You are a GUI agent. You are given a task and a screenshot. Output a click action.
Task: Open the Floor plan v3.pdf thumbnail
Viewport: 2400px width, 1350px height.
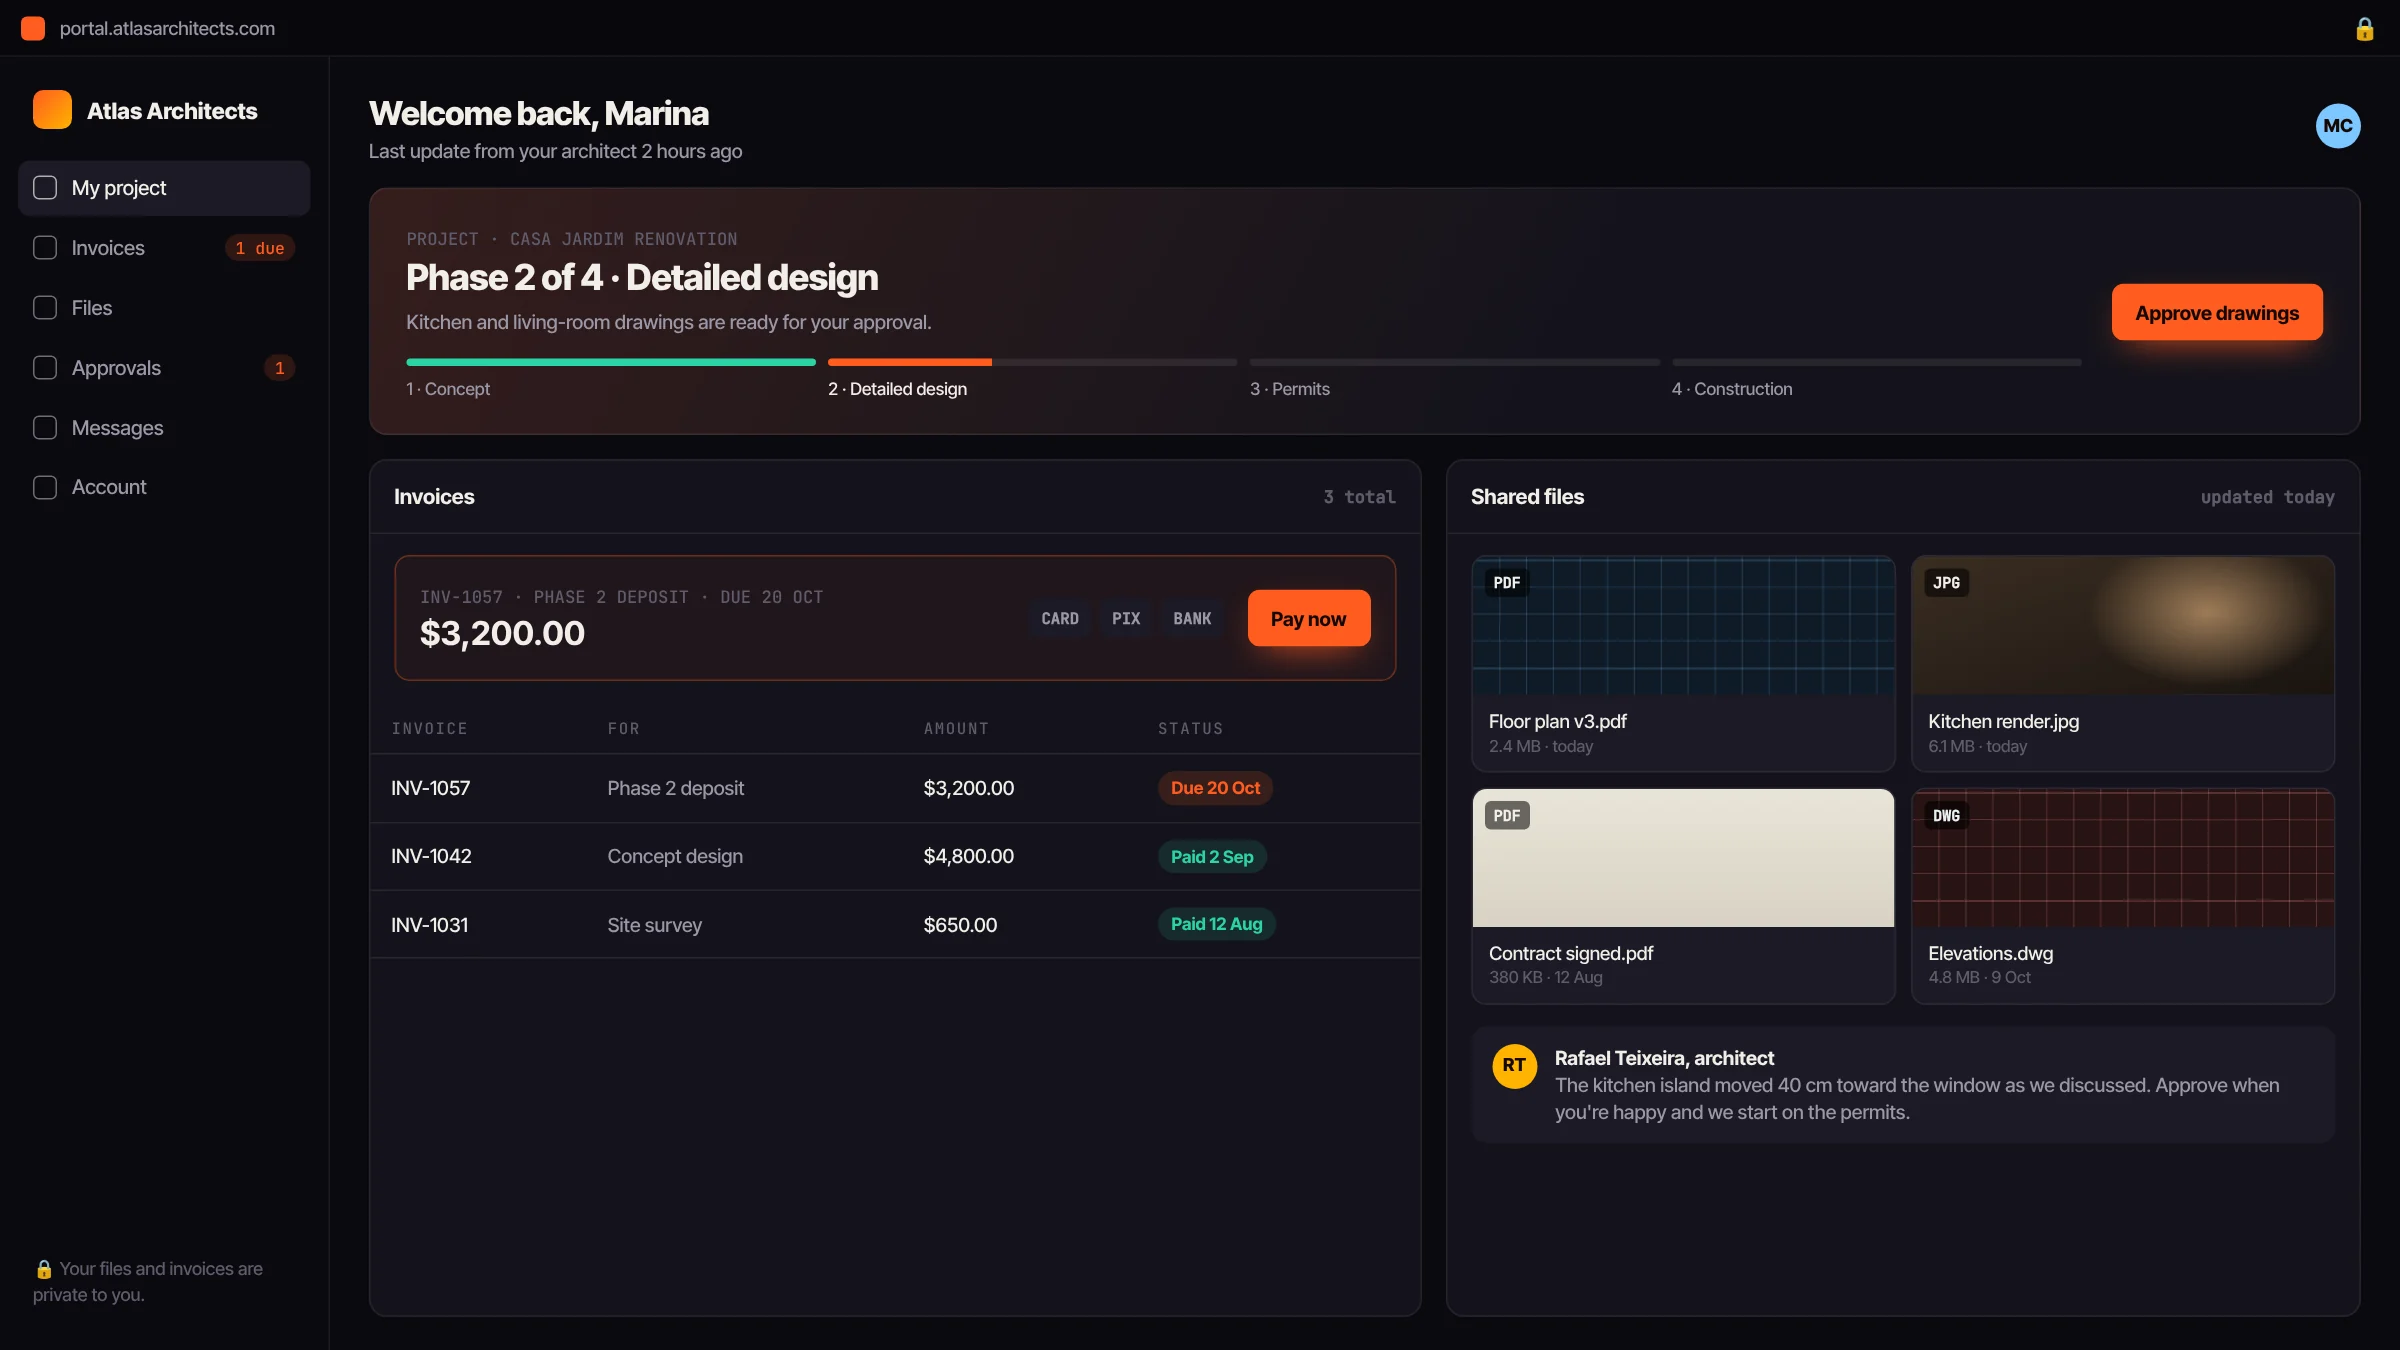tap(1683, 626)
